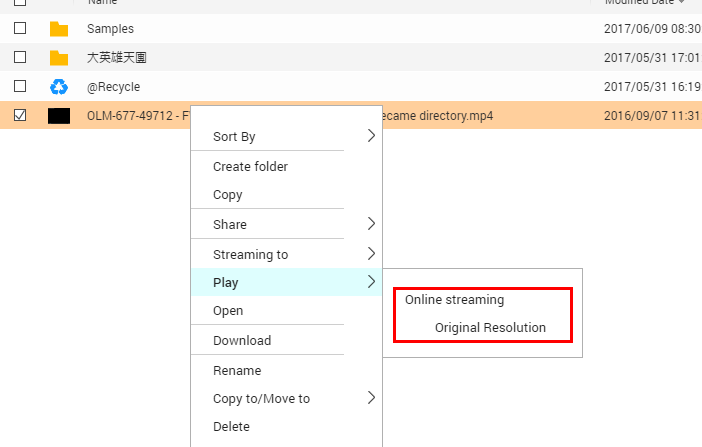This screenshot has height=447, width=702.
Task: Choose Original Resolution playback option
Action: pos(490,328)
